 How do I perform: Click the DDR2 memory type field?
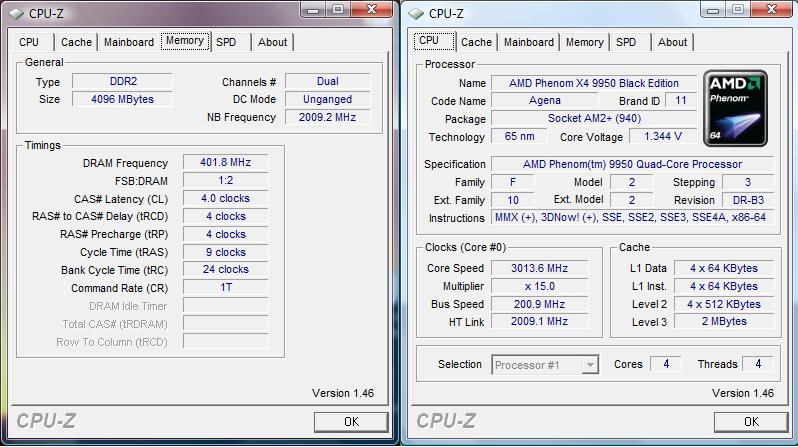(x=122, y=81)
